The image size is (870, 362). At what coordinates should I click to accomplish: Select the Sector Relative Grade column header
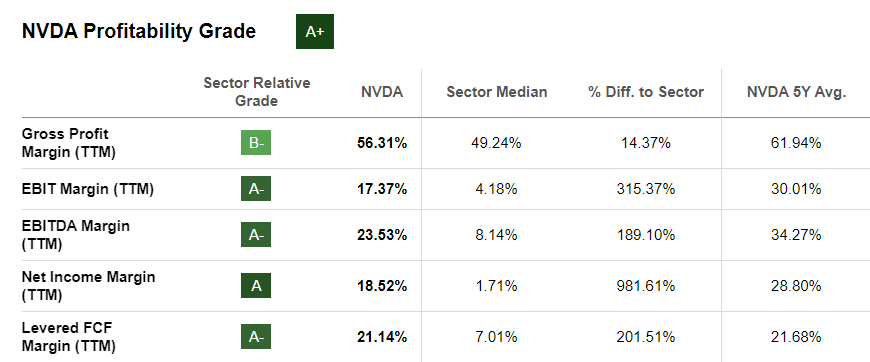click(x=256, y=92)
